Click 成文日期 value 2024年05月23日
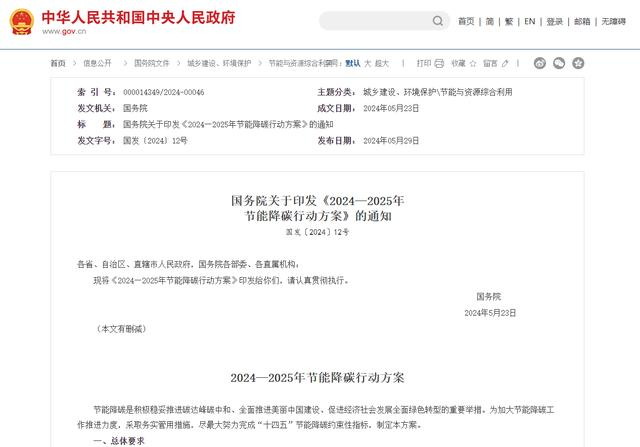This screenshot has height=447, width=640. point(391,108)
